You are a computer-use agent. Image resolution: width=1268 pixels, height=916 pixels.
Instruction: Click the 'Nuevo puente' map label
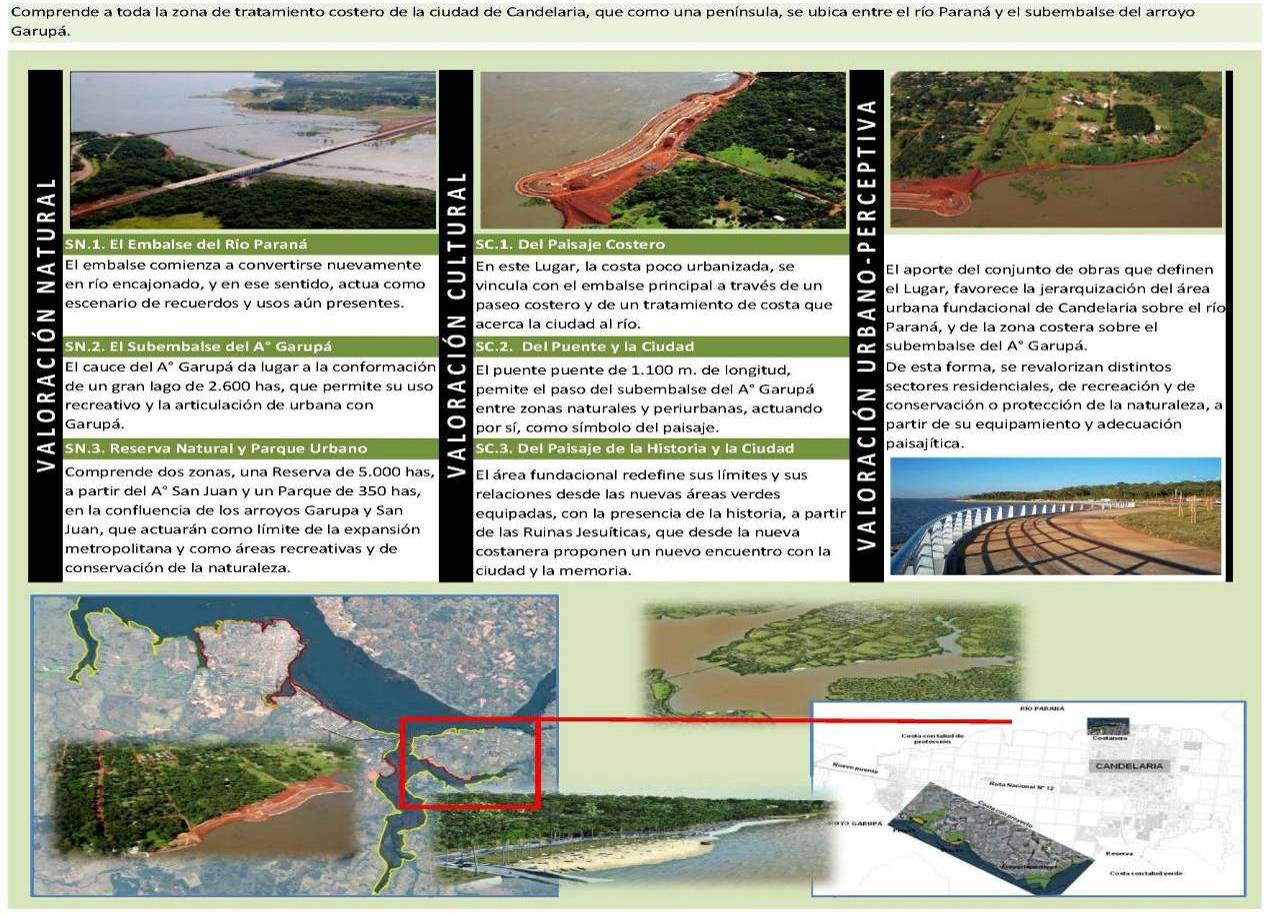tap(853, 768)
